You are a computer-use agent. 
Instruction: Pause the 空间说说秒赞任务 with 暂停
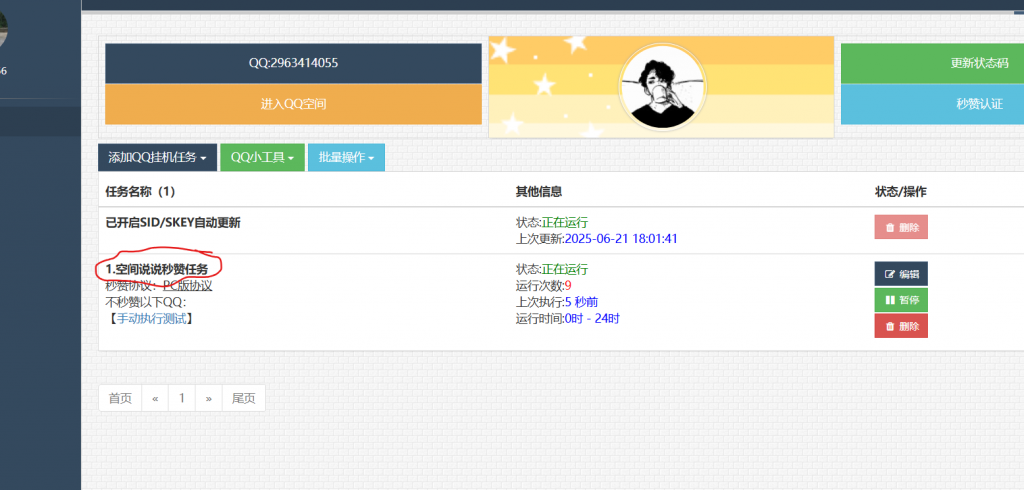click(x=901, y=300)
